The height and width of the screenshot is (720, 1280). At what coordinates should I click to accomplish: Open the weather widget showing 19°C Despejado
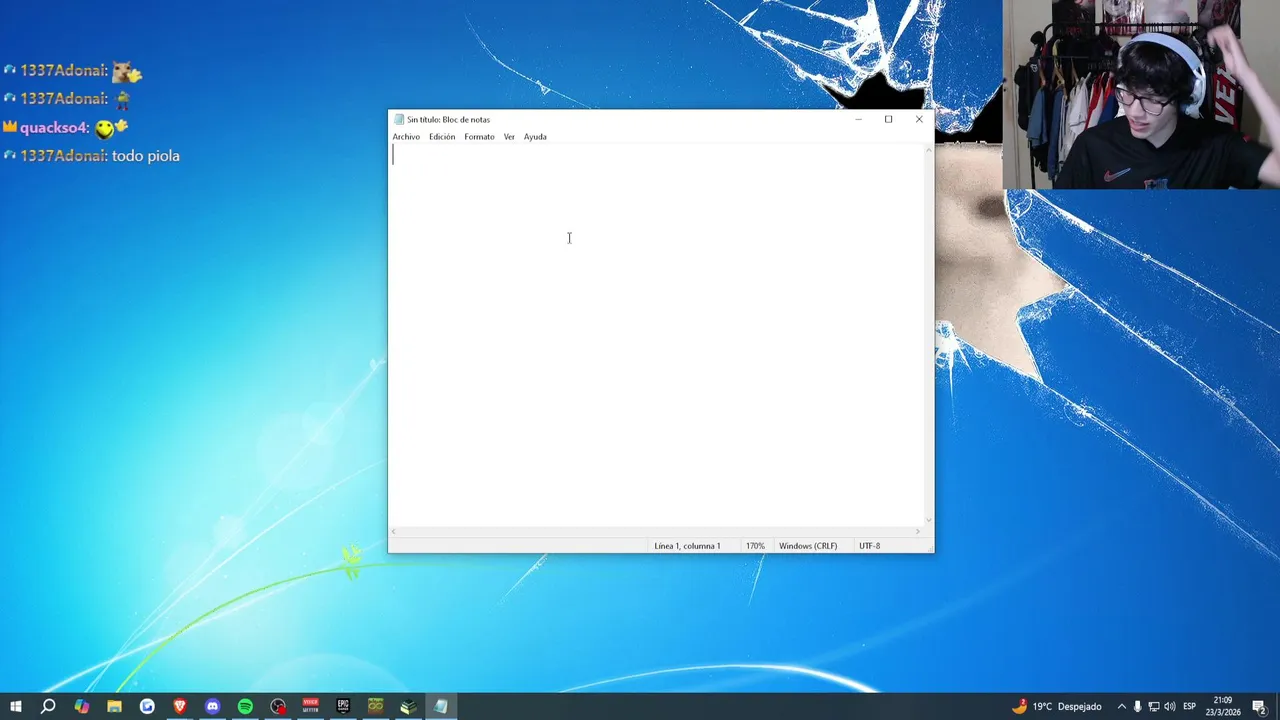1057,707
